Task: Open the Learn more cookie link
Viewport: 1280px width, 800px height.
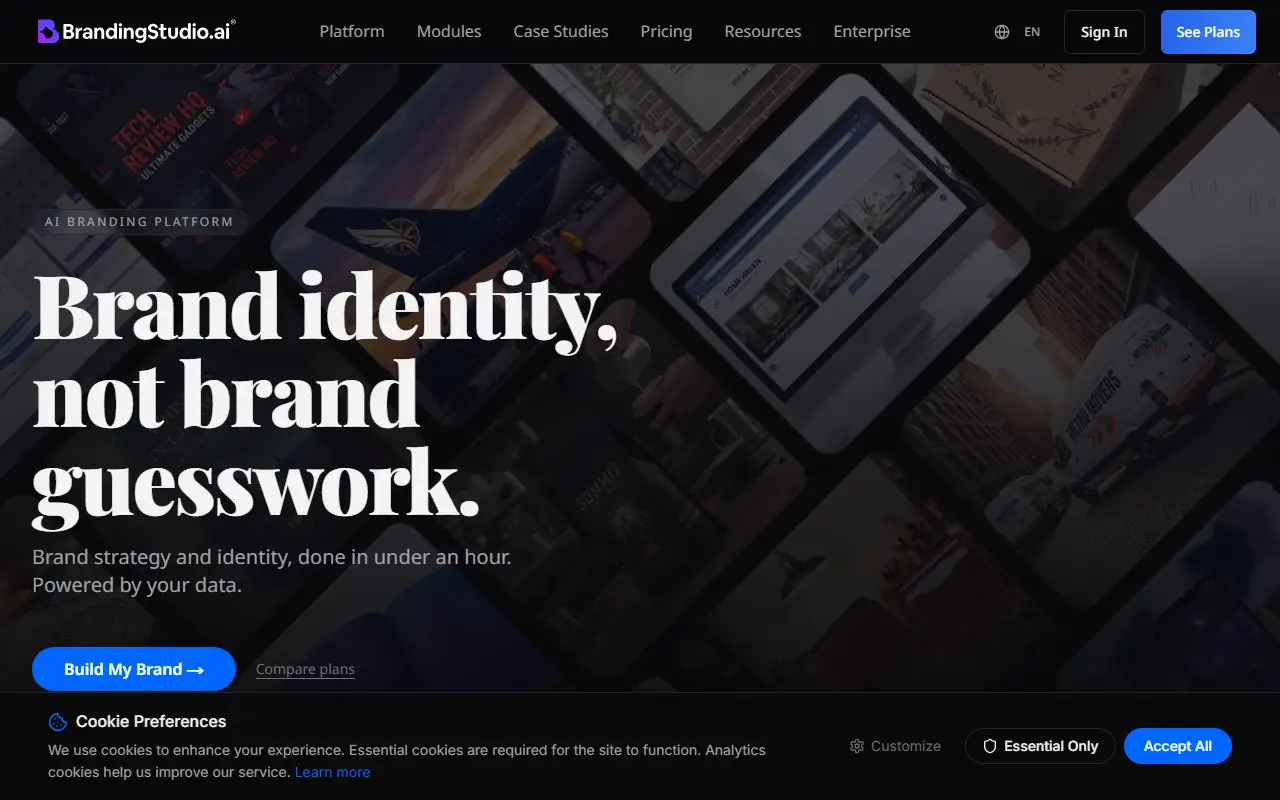Action: [x=333, y=772]
